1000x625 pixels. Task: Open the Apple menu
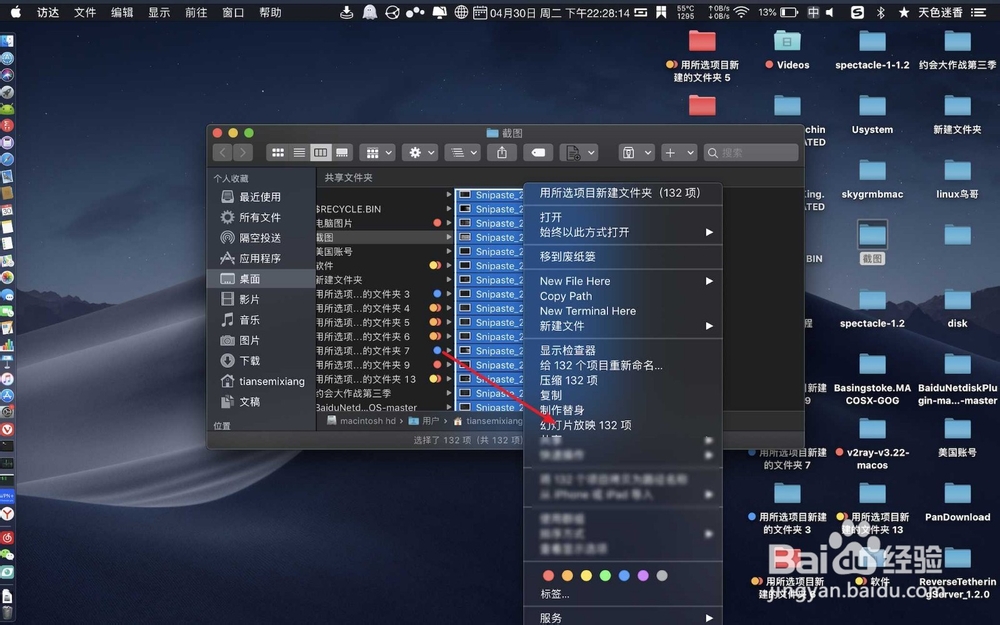click(x=15, y=12)
